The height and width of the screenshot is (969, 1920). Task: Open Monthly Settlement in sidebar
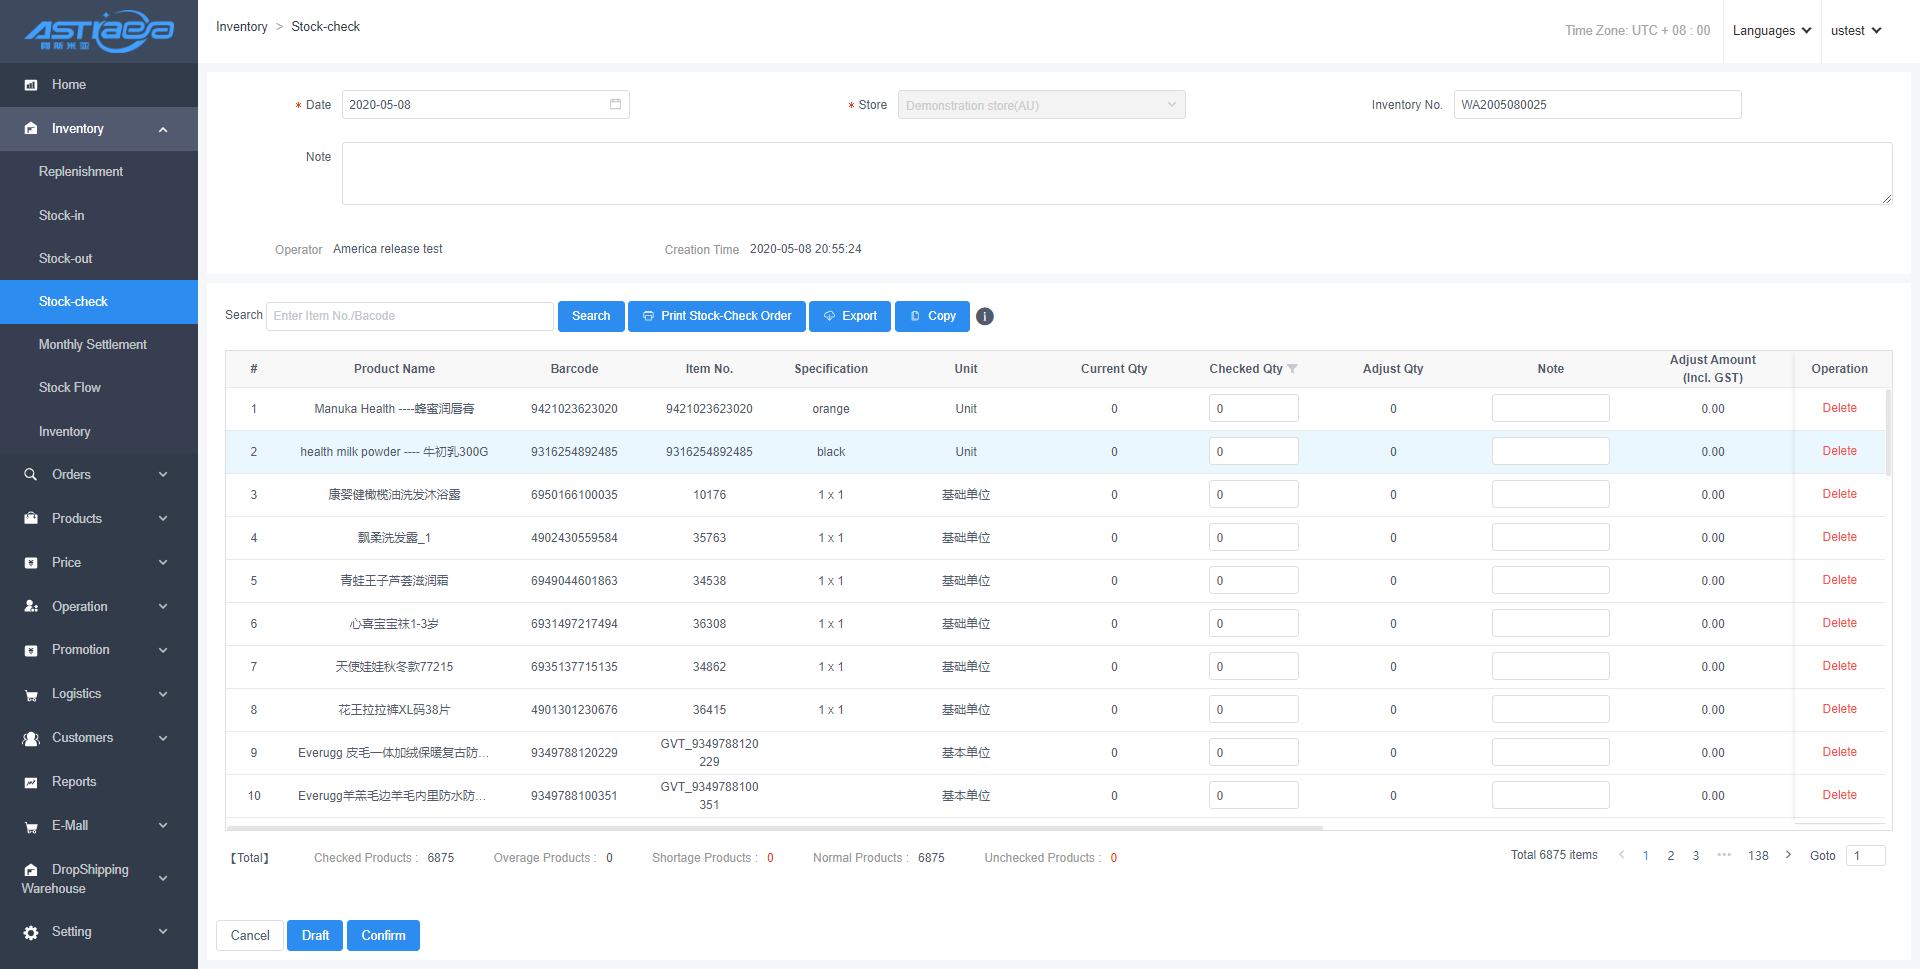(x=93, y=344)
